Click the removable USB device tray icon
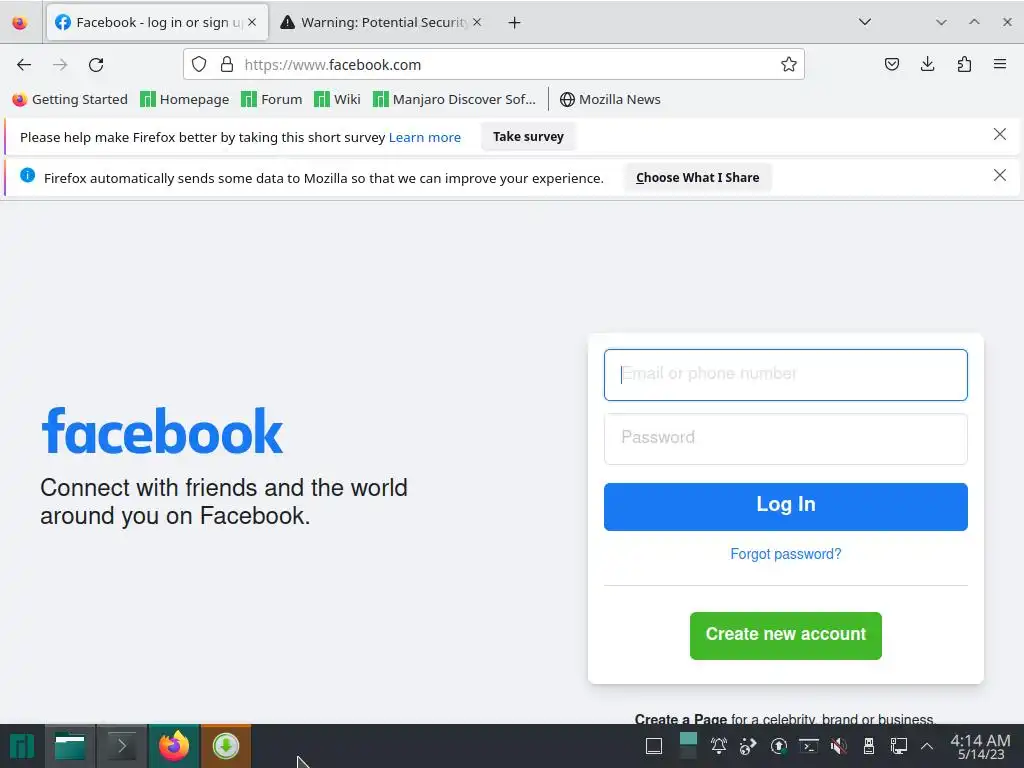The image size is (1024, 768). [869, 746]
